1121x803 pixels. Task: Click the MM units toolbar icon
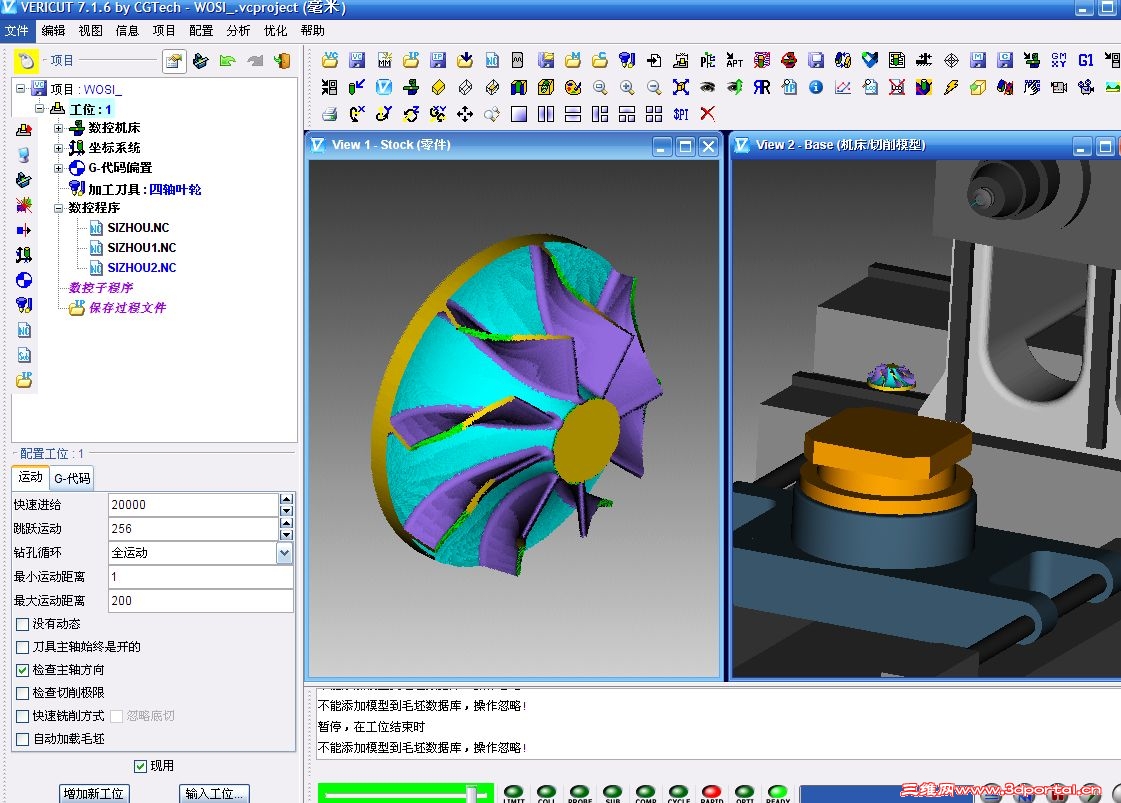pos(384,60)
